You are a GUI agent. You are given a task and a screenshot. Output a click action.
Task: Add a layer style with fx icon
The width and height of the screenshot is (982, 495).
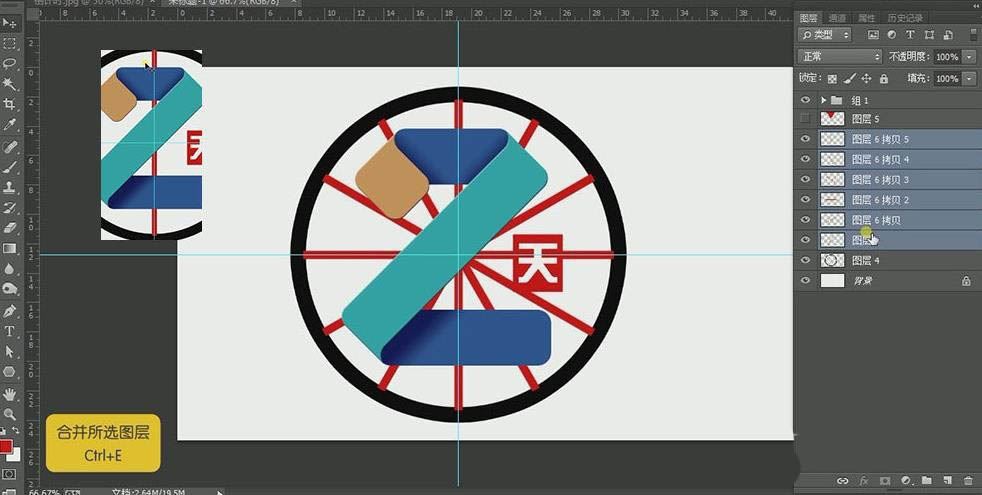[x=863, y=481]
